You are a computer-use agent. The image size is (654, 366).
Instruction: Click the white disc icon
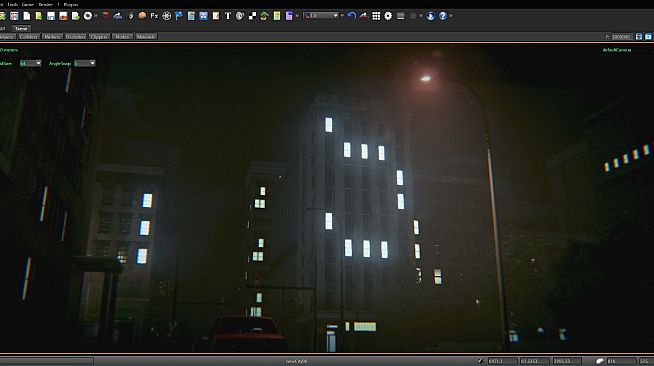(x=88, y=16)
